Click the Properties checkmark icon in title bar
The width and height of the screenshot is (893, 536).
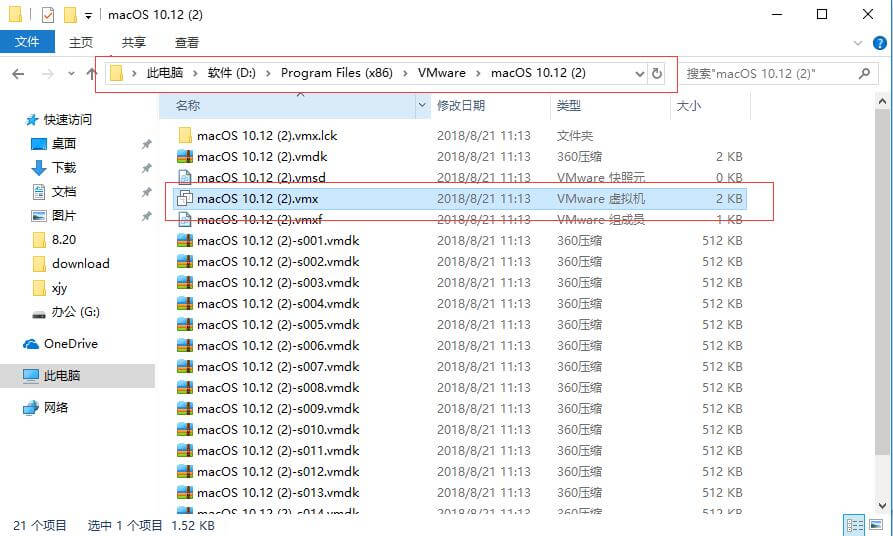(48, 15)
